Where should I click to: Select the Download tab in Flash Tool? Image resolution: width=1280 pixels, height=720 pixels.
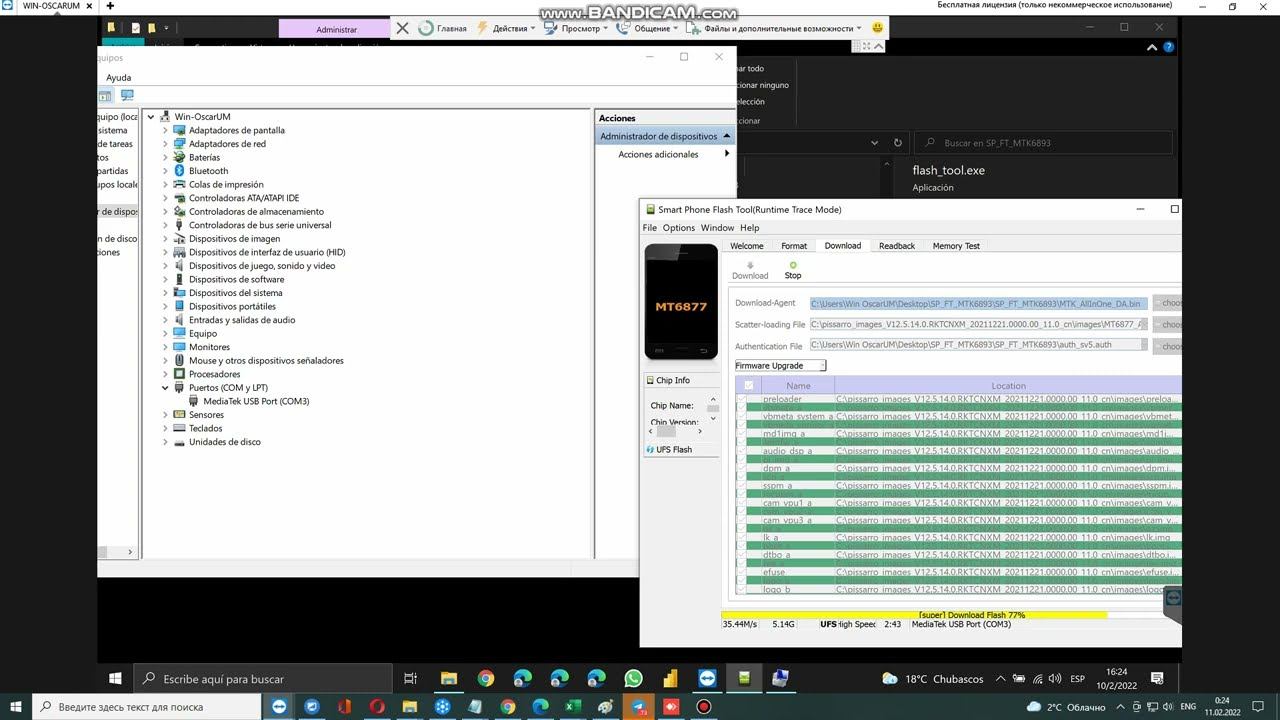tap(843, 246)
